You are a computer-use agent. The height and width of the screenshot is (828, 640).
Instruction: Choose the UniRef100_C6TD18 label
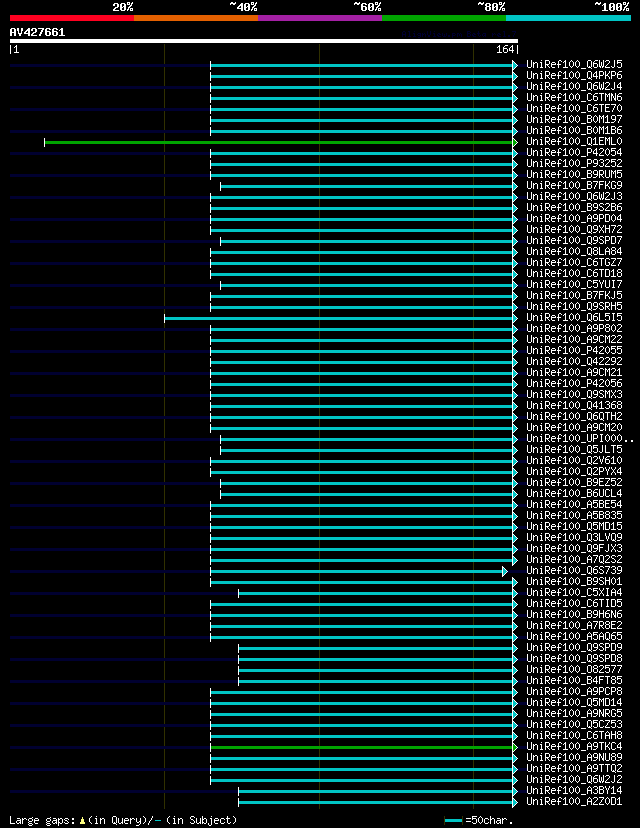coord(574,274)
